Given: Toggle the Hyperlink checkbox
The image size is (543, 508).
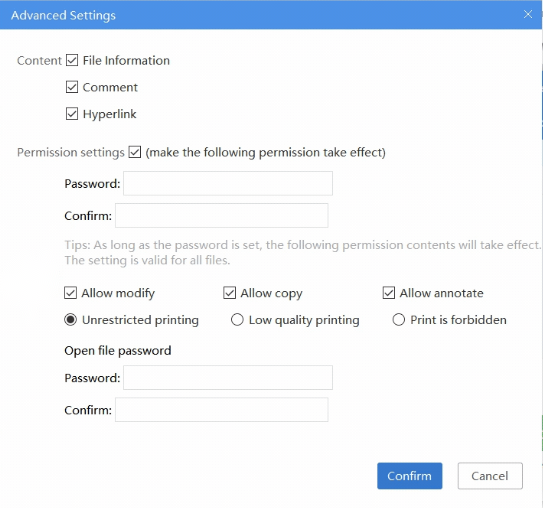Looking at the screenshot, I should point(72,114).
